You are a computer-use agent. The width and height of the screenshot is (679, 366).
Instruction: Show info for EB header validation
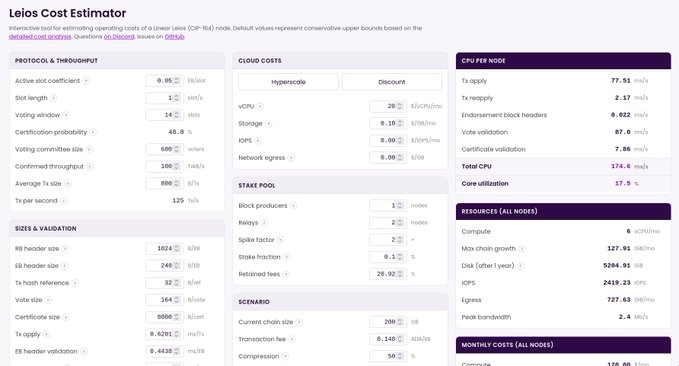[84, 352]
